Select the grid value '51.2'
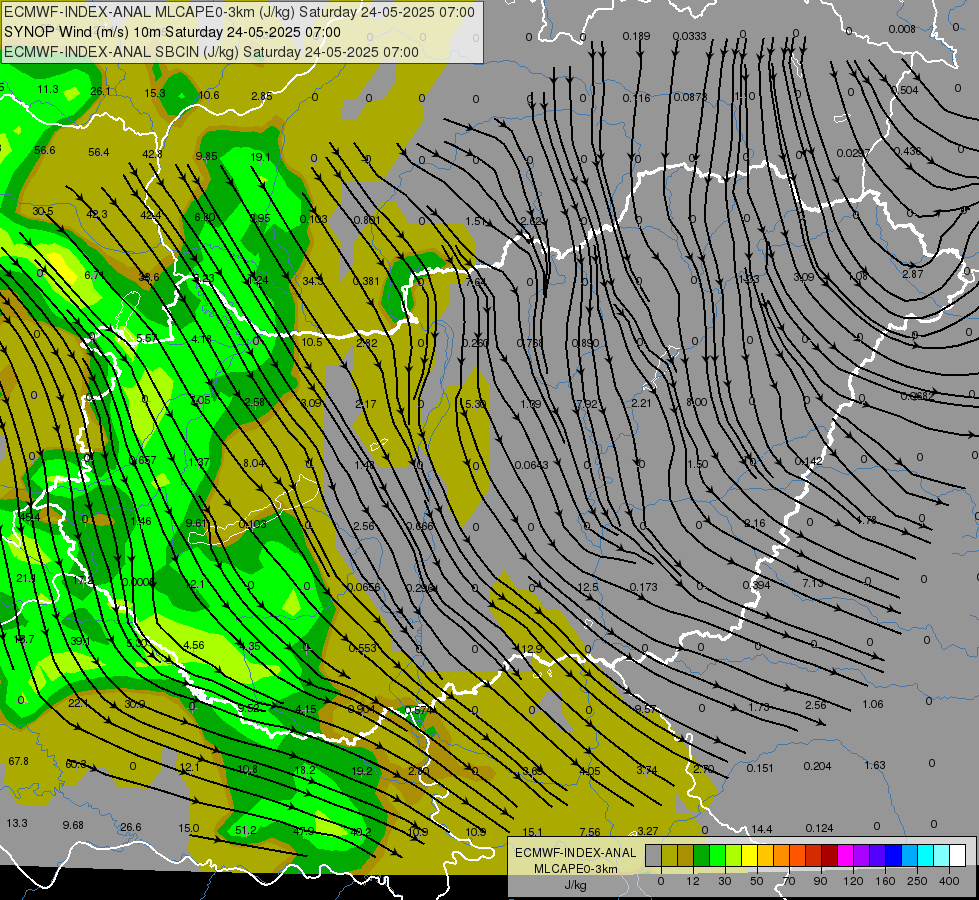This screenshot has height=900, width=979. coord(246,830)
